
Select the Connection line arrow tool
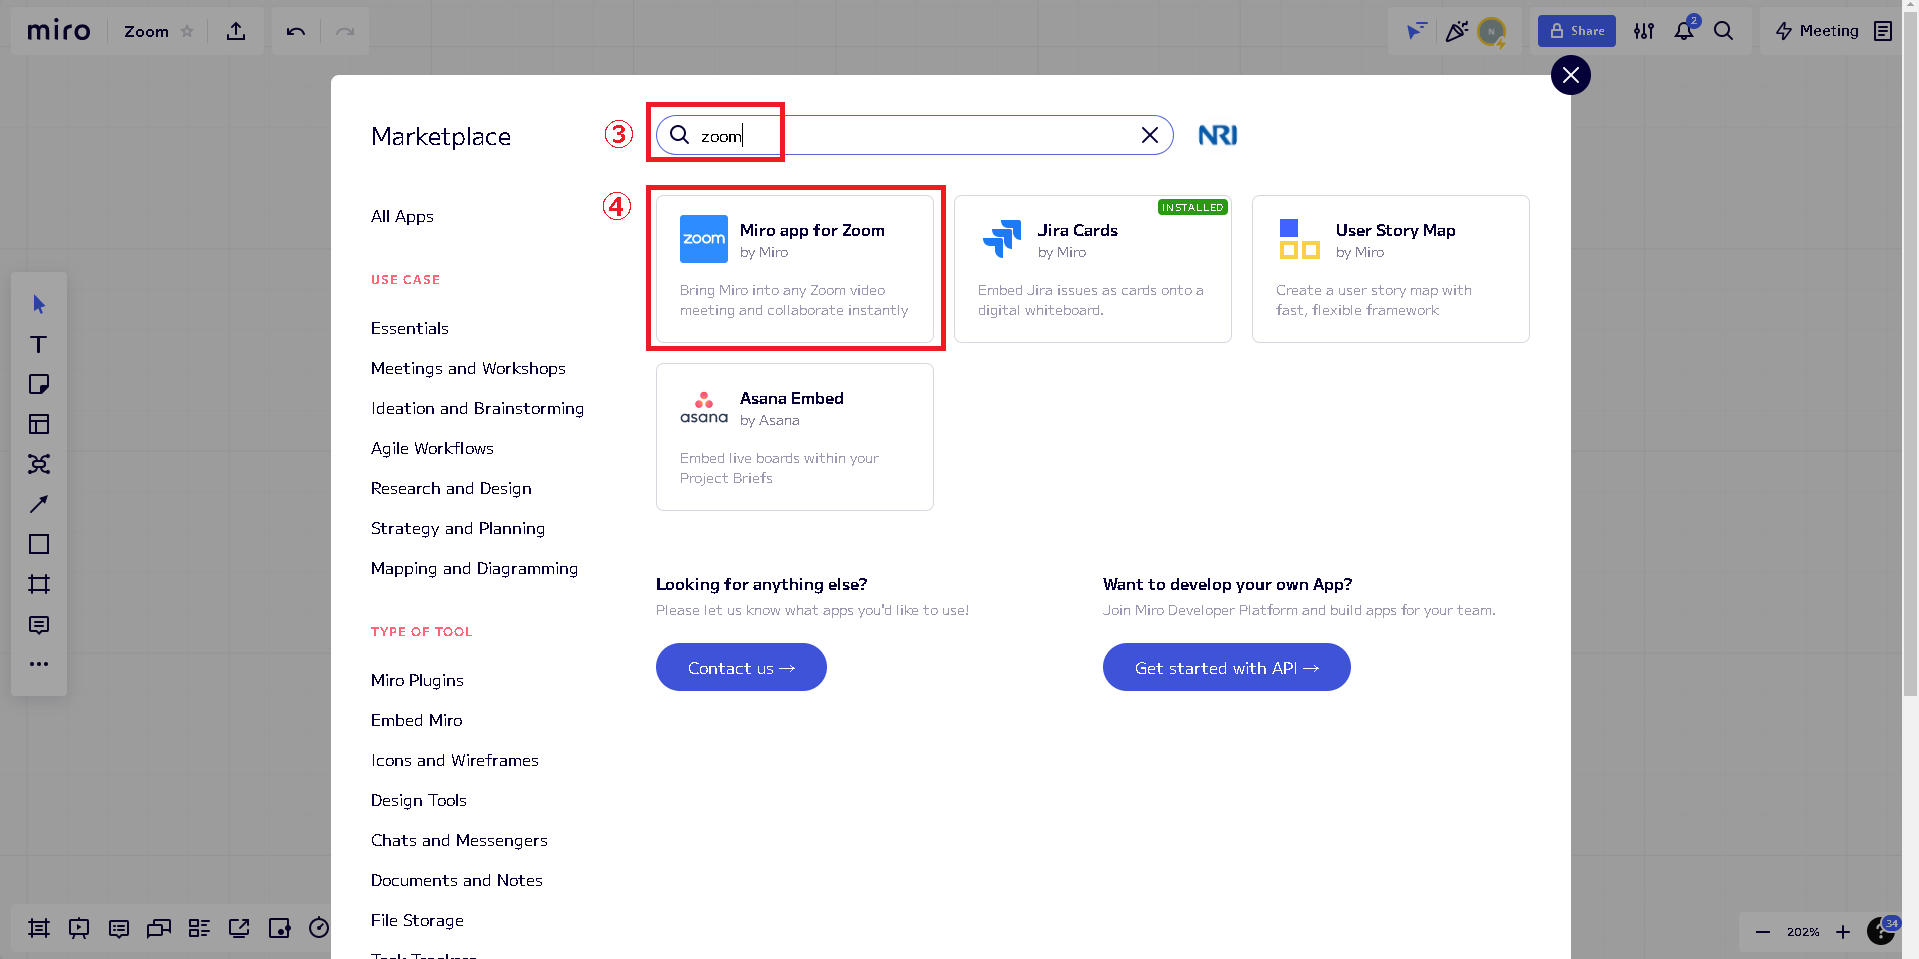tap(39, 504)
